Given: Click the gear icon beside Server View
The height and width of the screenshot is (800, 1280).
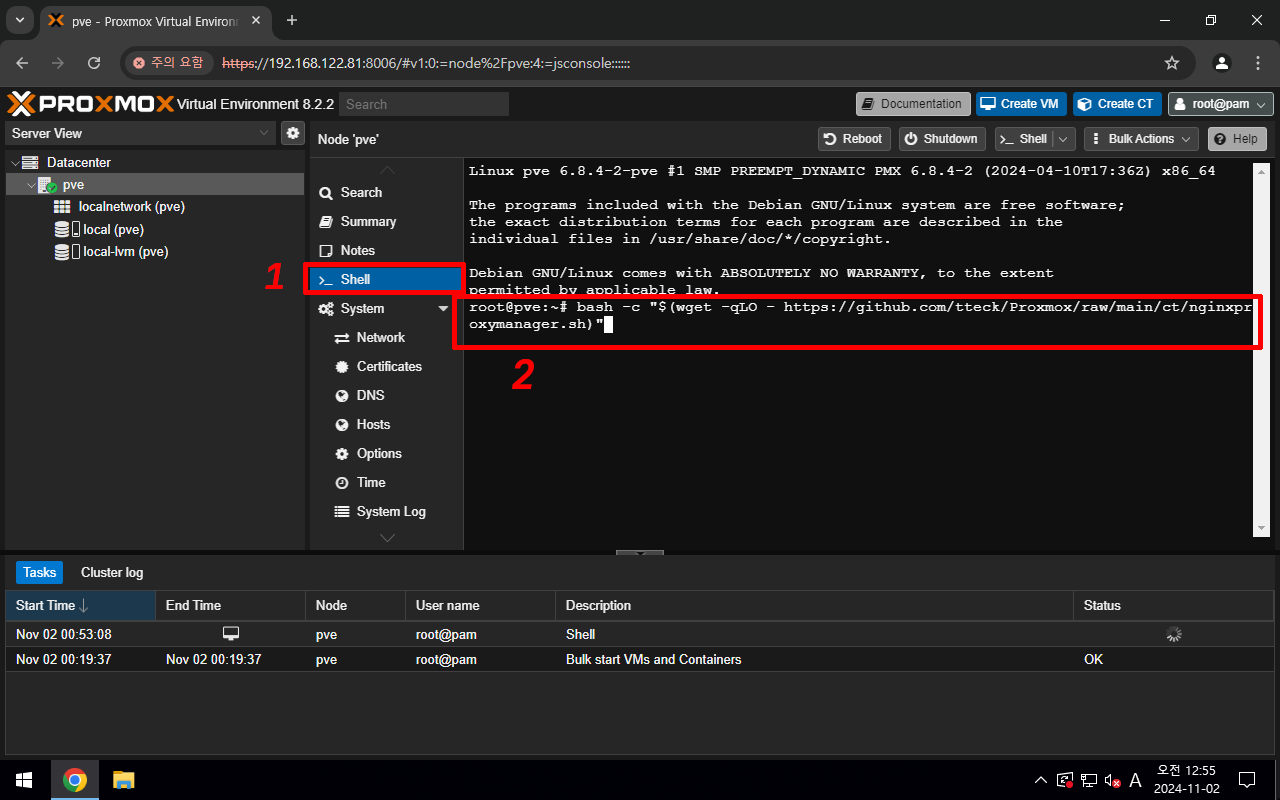Looking at the screenshot, I should pos(293,133).
